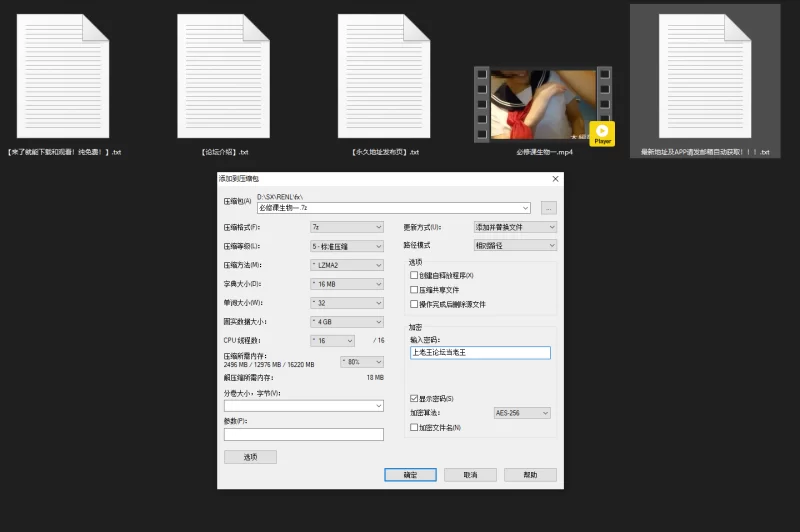Toggle the 显示密码 checkbox

click(x=414, y=399)
